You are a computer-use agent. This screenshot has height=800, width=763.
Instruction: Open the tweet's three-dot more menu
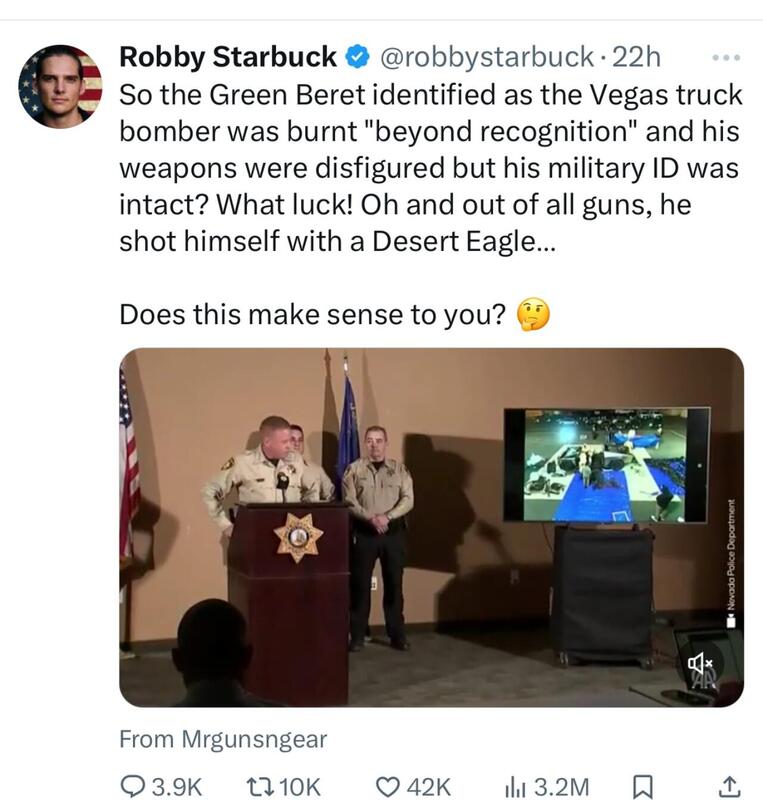point(726,58)
